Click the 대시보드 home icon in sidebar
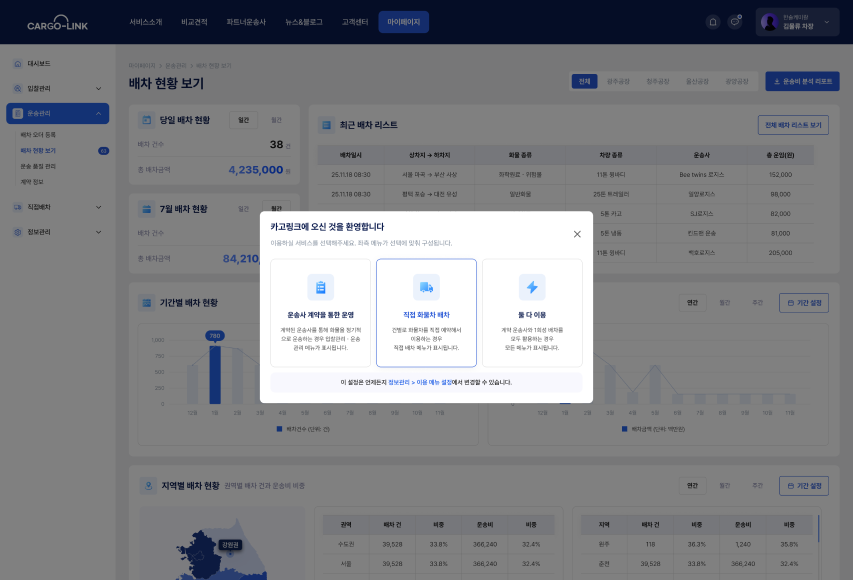The height and width of the screenshot is (580, 853). (x=18, y=64)
